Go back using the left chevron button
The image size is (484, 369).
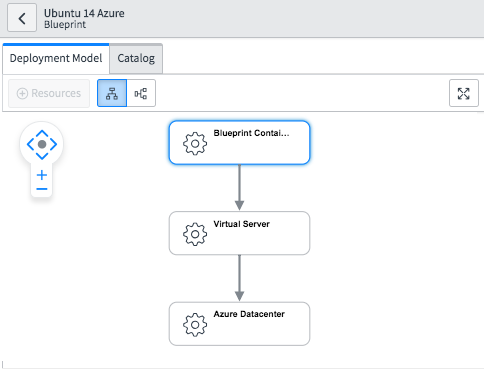click(x=22, y=18)
